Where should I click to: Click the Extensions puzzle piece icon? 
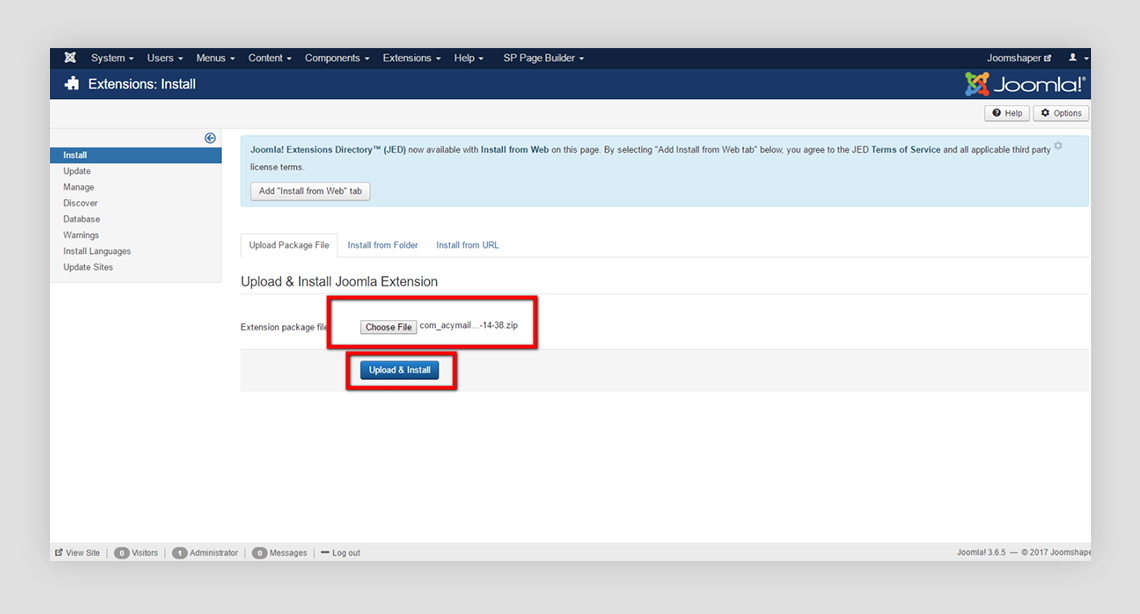click(71, 84)
